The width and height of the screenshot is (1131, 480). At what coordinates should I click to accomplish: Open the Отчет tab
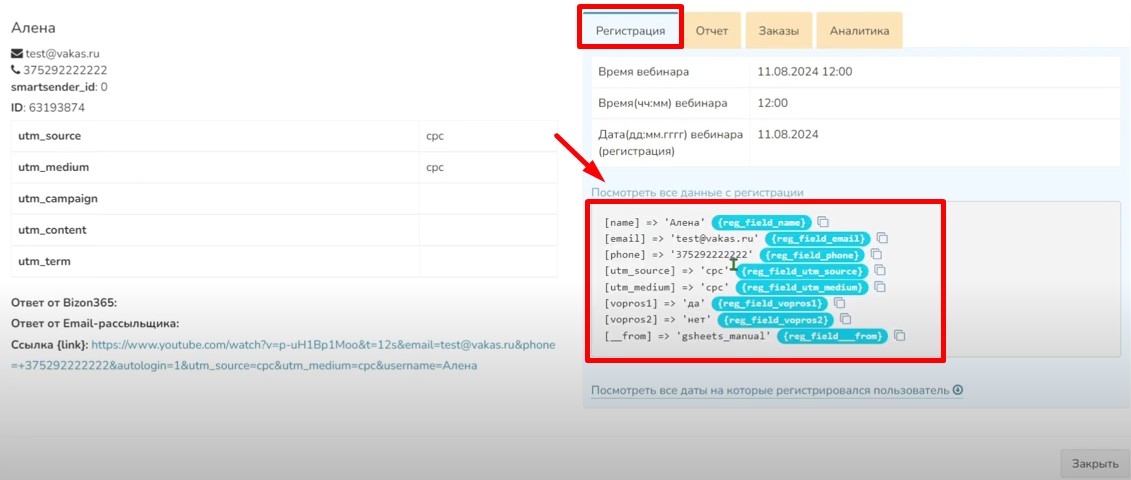[x=712, y=31]
